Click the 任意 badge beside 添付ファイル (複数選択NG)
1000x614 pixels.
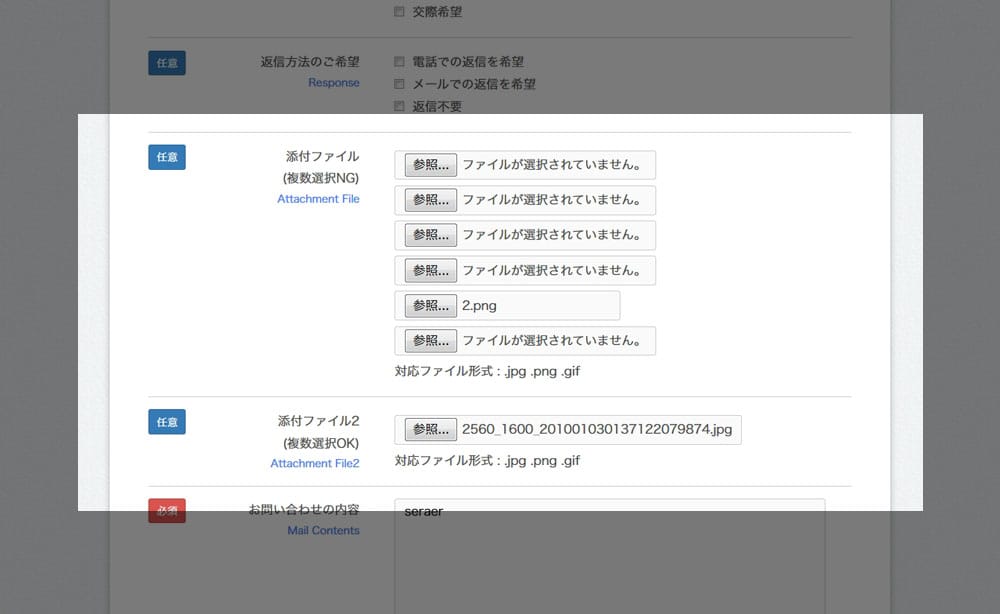pos(167,157)
